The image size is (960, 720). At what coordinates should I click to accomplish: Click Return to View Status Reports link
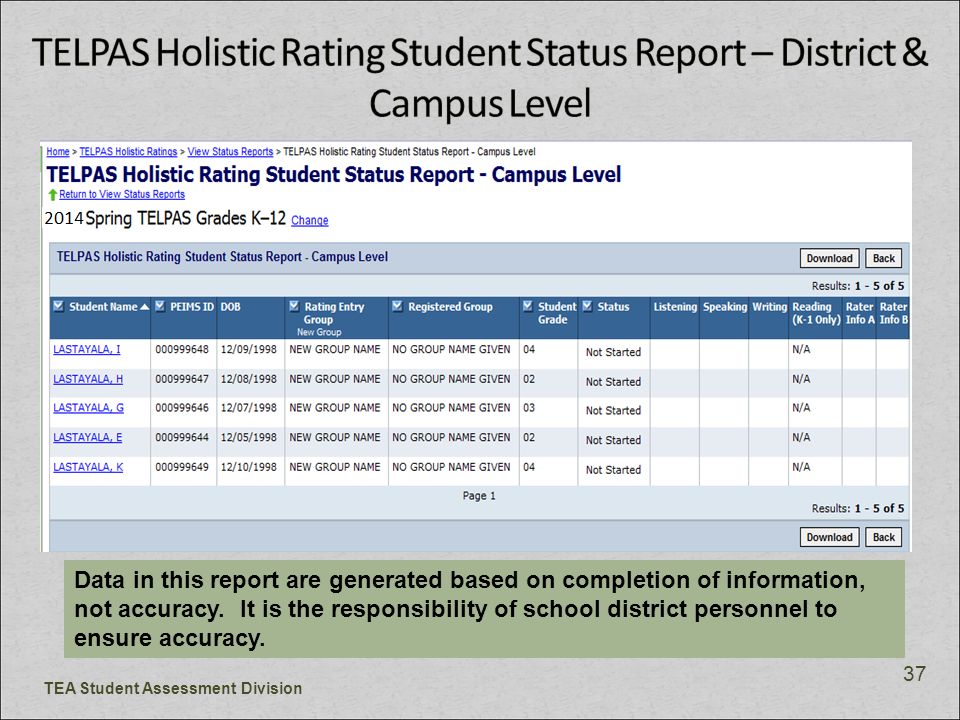(122, 194)
